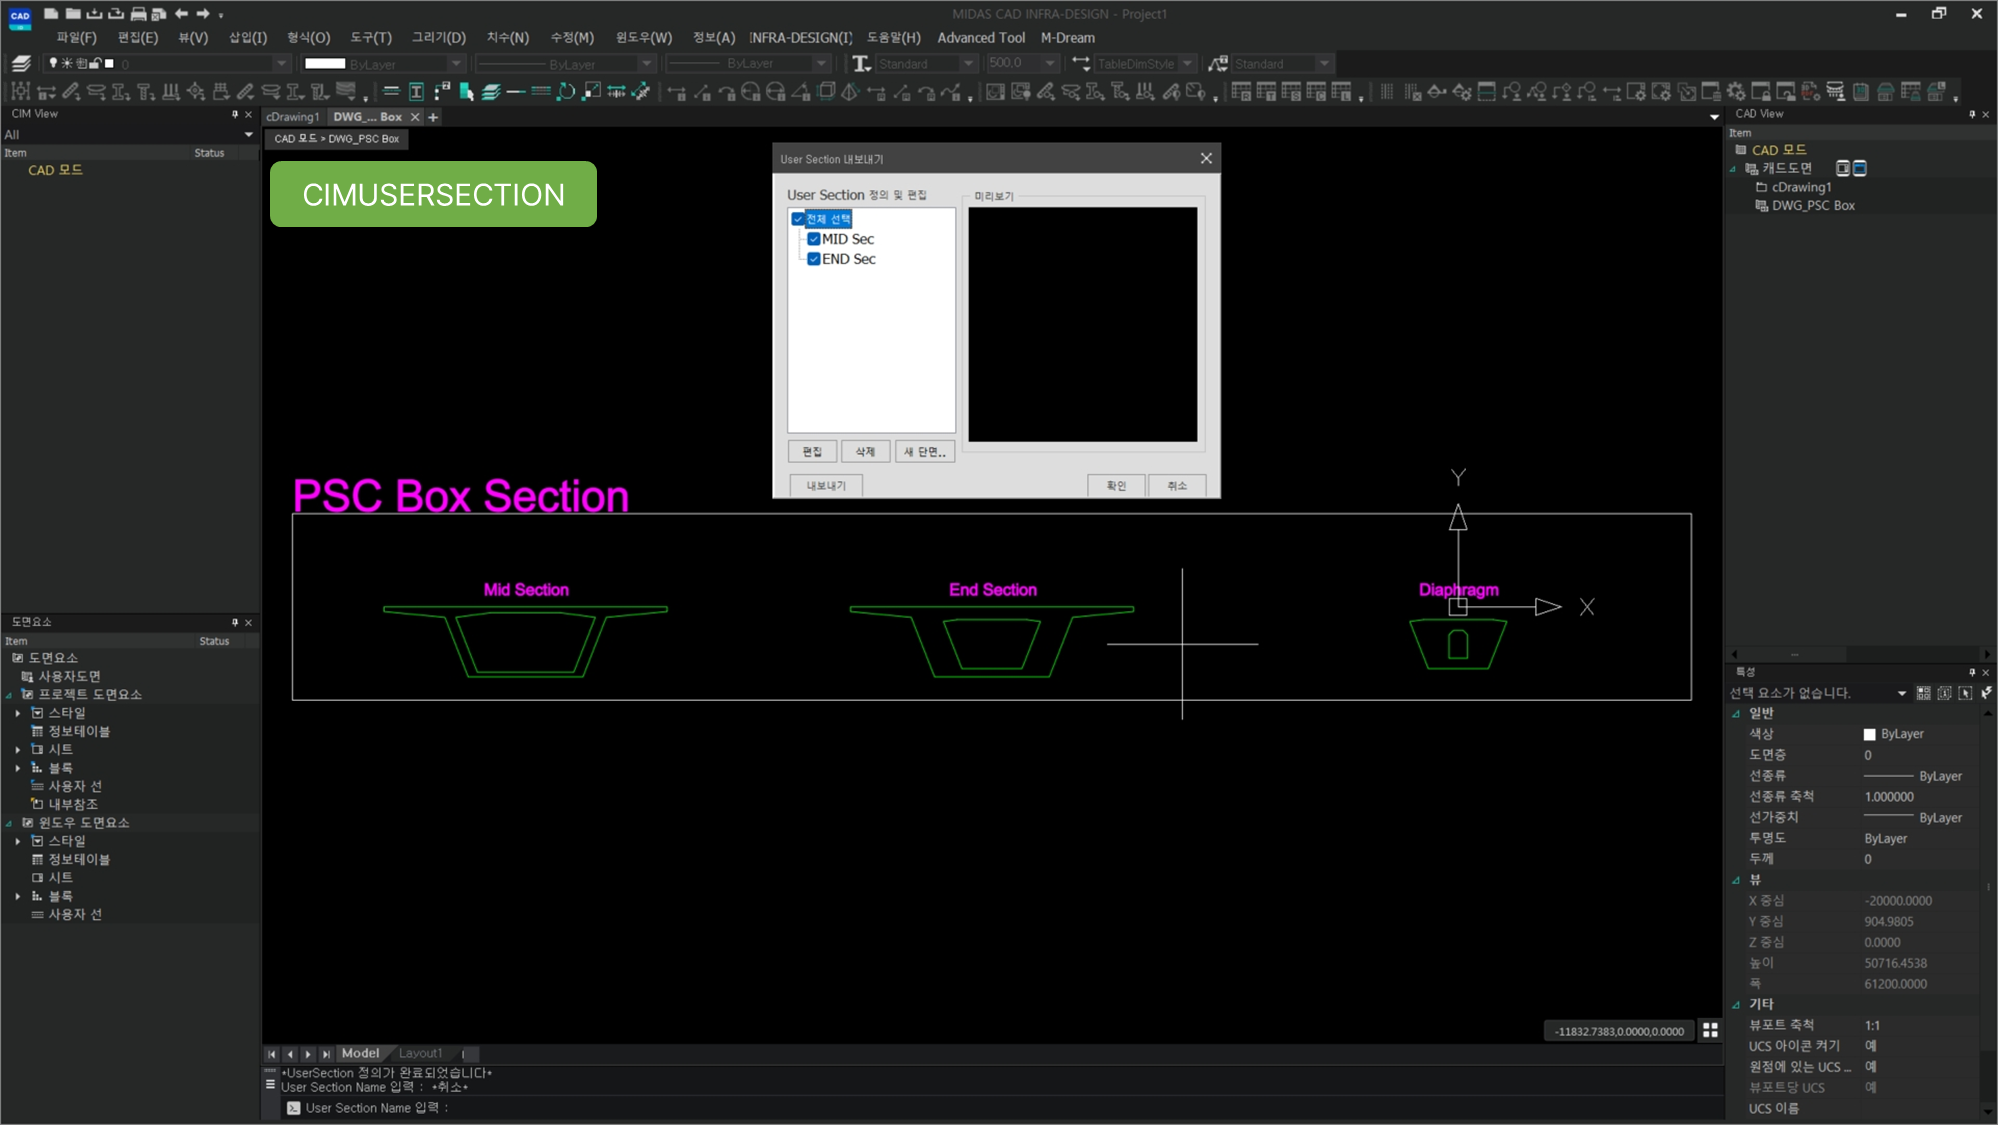Click the text box 'I' toolbar icon
The image size is (1998, 1125).
416,92
